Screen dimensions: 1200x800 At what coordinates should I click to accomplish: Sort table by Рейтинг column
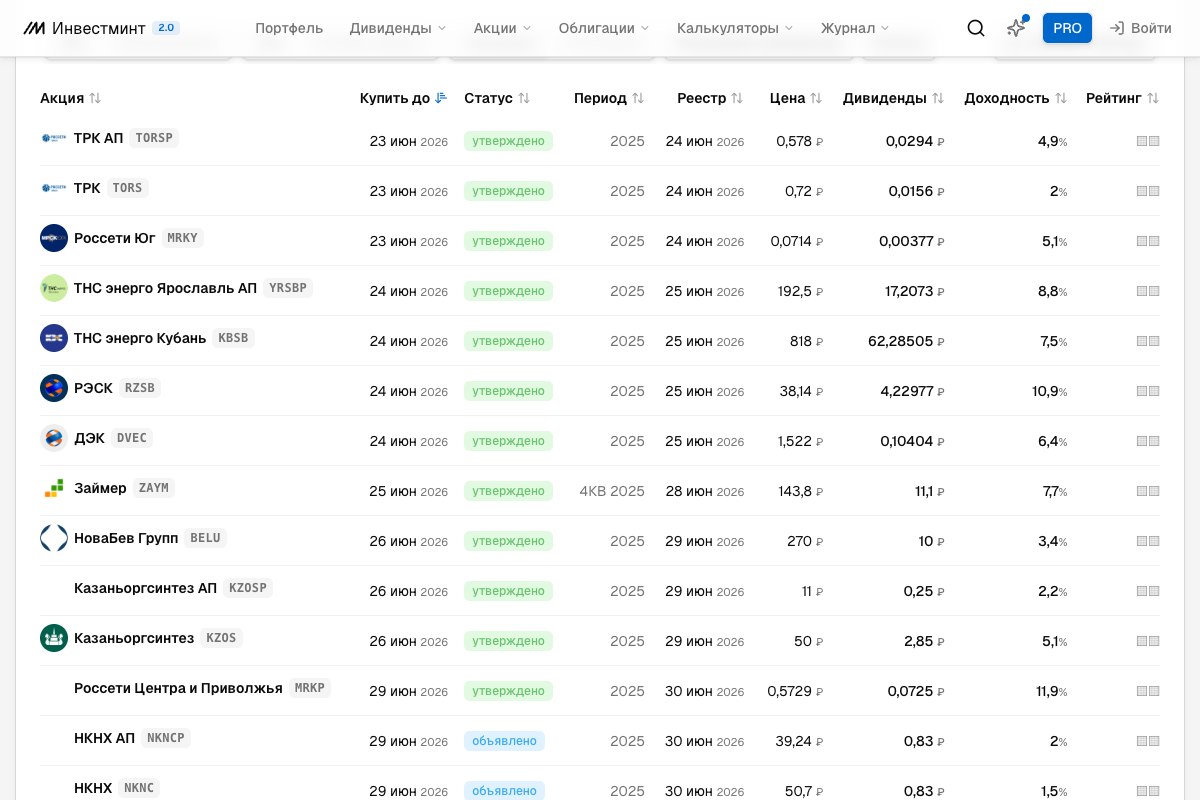point(1123,98)
